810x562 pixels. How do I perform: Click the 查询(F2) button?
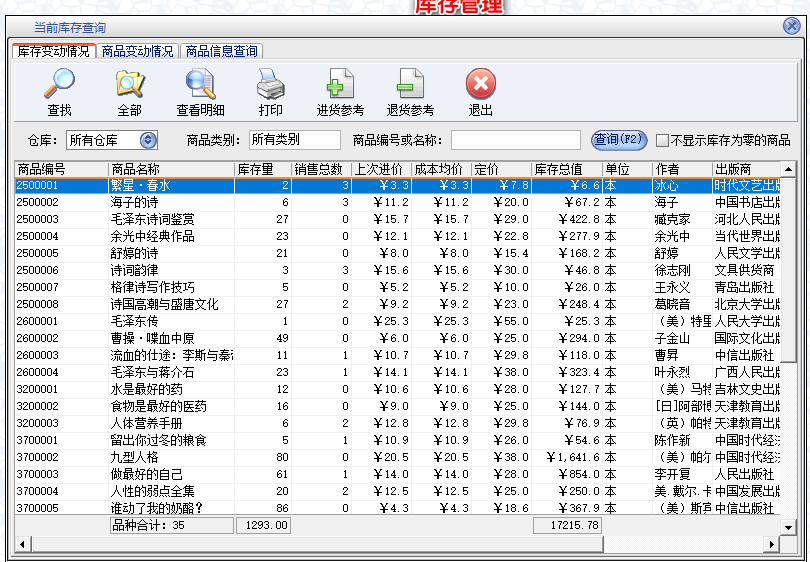[x=619, y=139]
